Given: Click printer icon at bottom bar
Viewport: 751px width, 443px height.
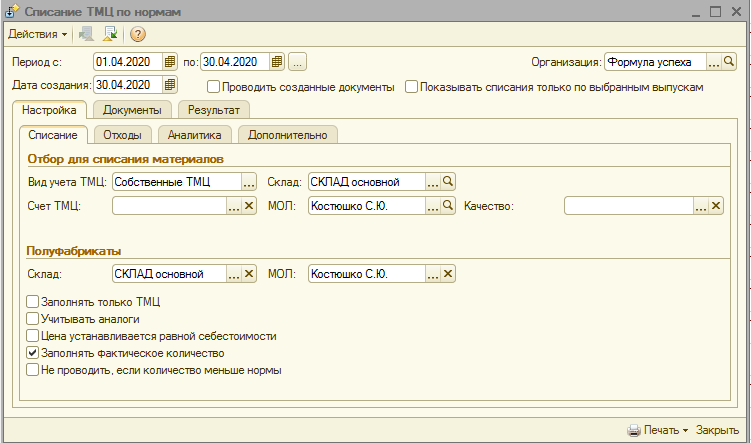Looking at the screenshot, I should (633, 430).
